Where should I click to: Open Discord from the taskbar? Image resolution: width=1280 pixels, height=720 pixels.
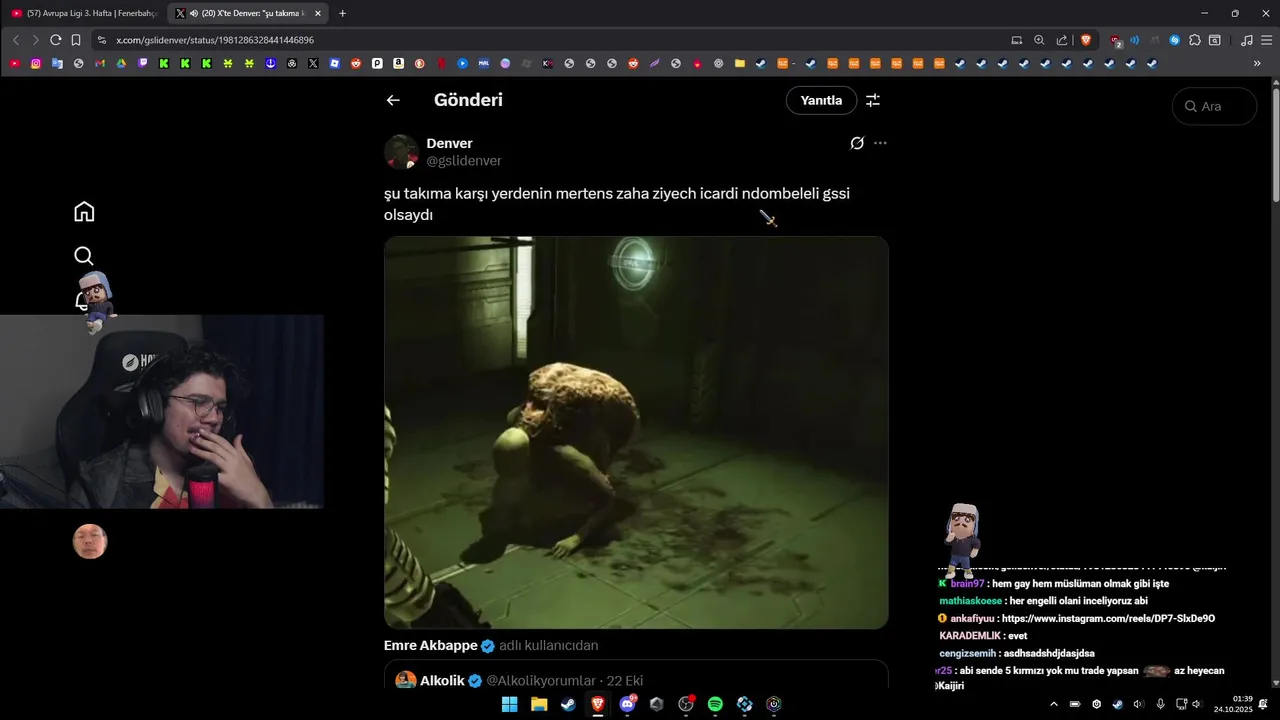pos(628,704)
